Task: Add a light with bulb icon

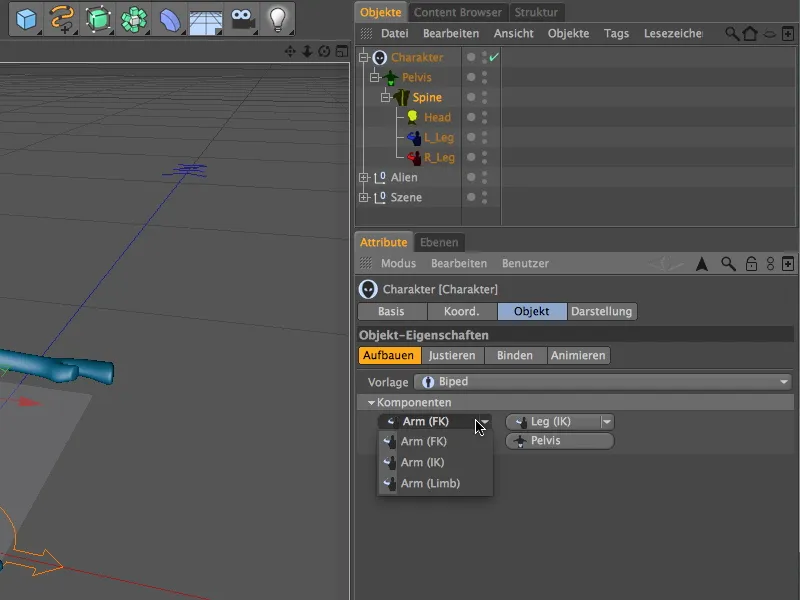Action: (x=277, y=19)
